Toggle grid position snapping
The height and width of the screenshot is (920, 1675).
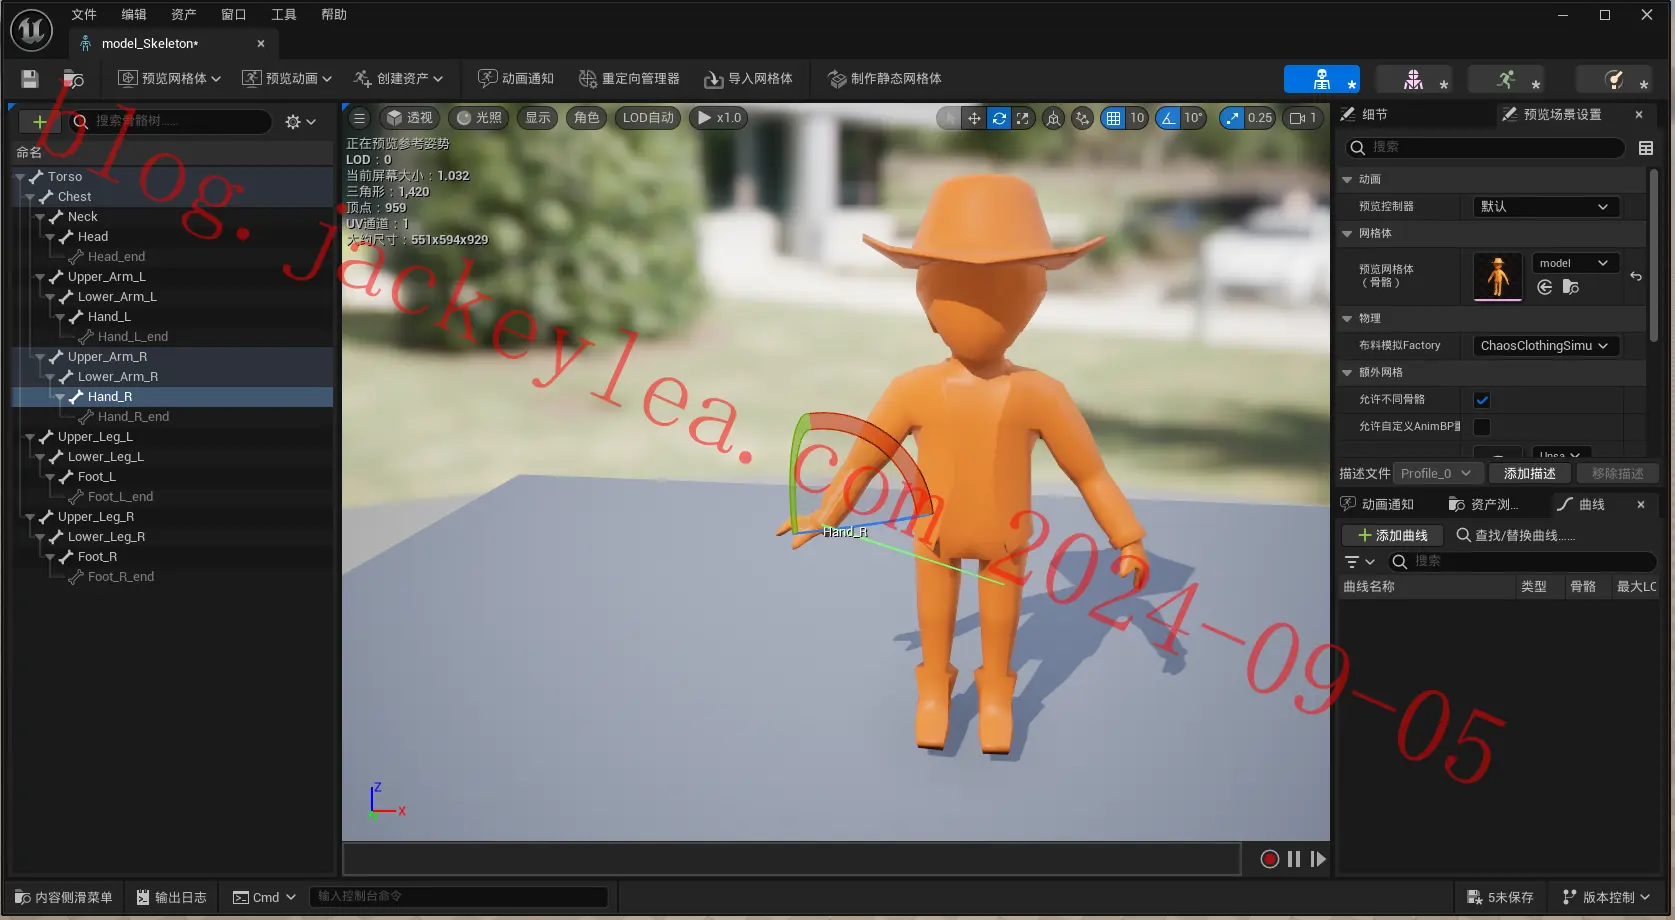click(x=1113, y=118)
